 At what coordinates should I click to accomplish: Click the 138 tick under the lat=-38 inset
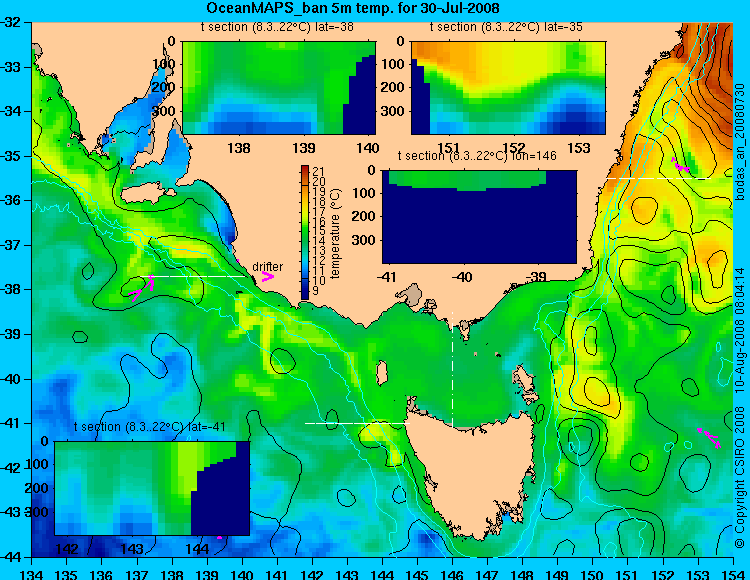(239, 148)
